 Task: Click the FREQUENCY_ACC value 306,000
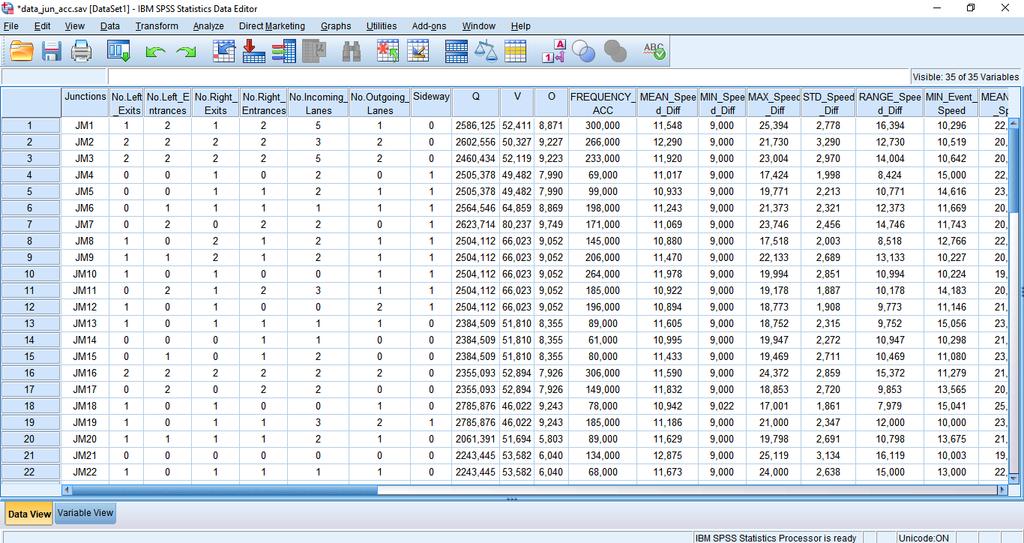(x=602, y=372)
